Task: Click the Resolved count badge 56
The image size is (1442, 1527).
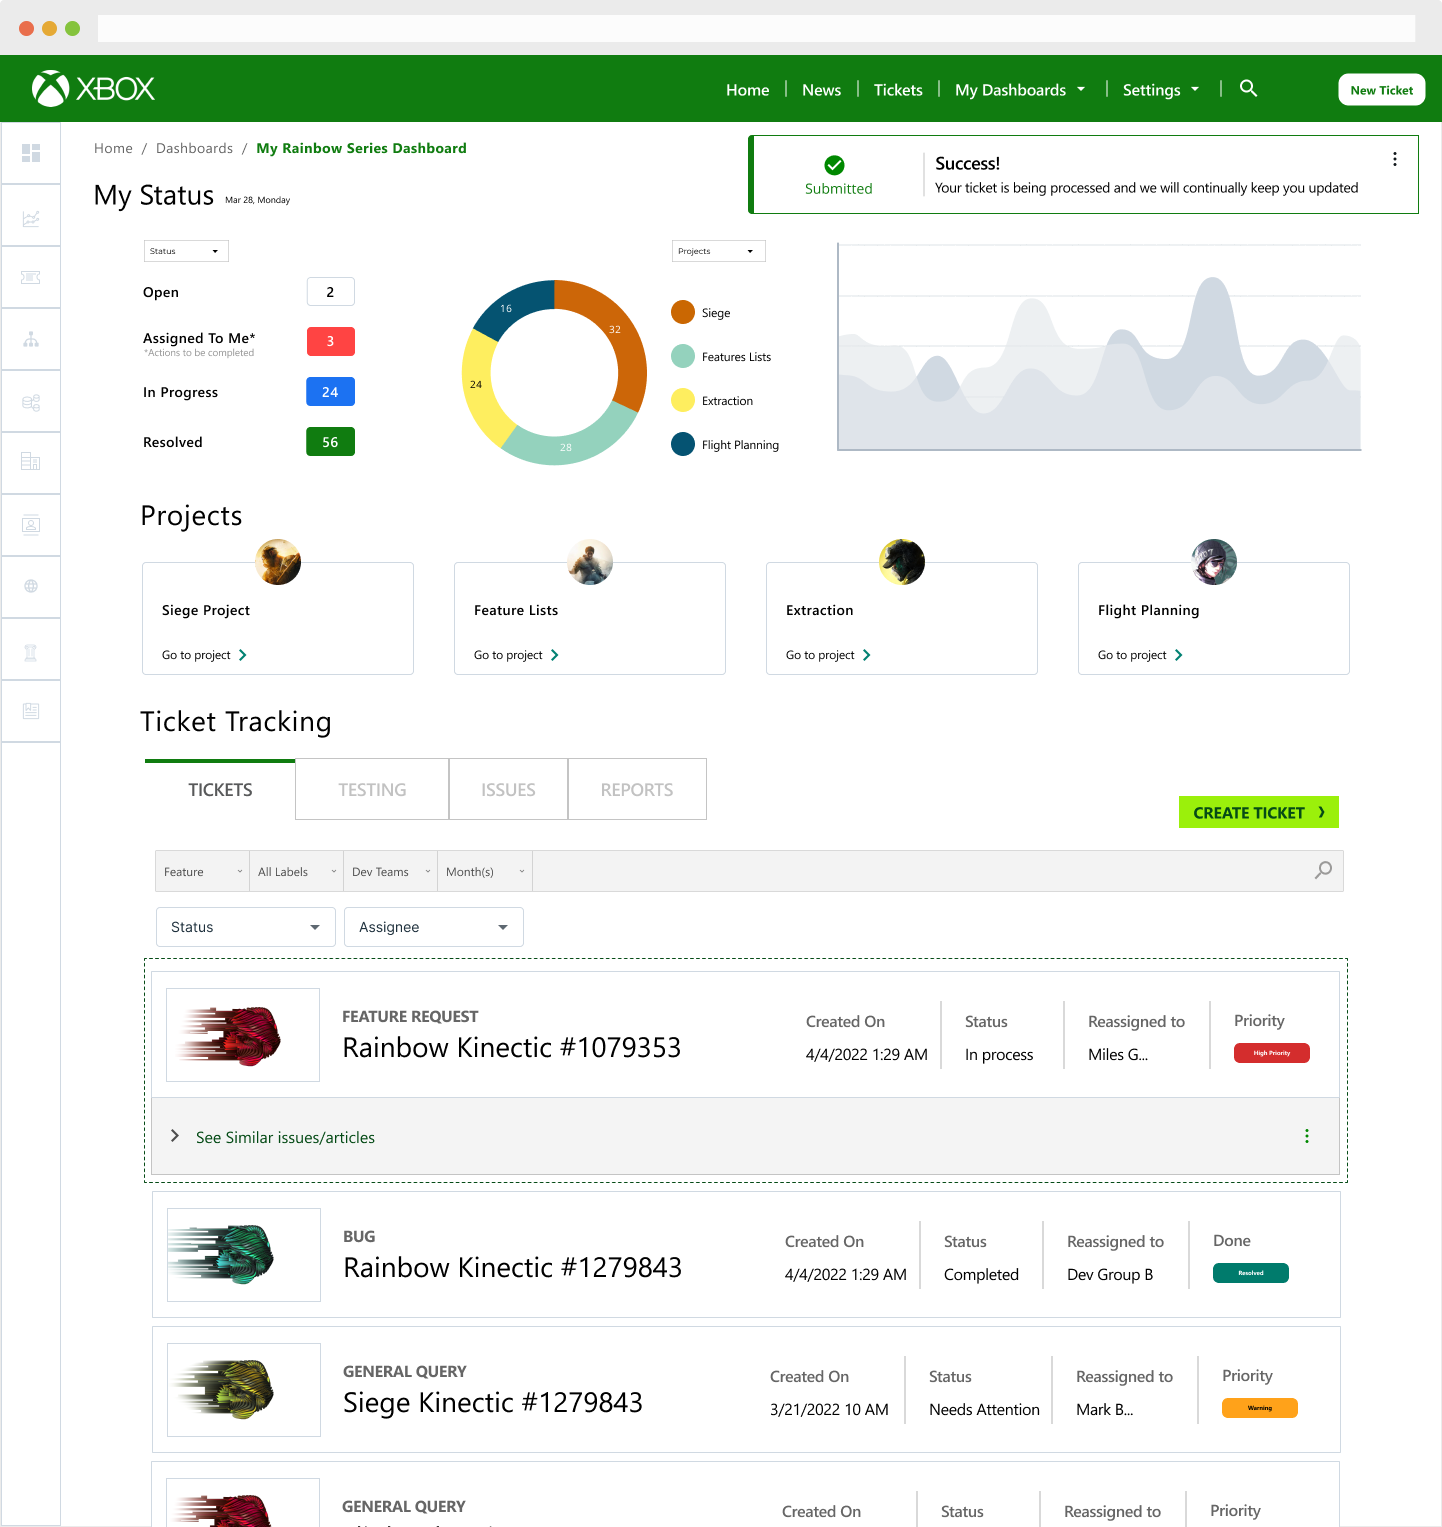Action: pyautogui.click(x=330, y=441)
